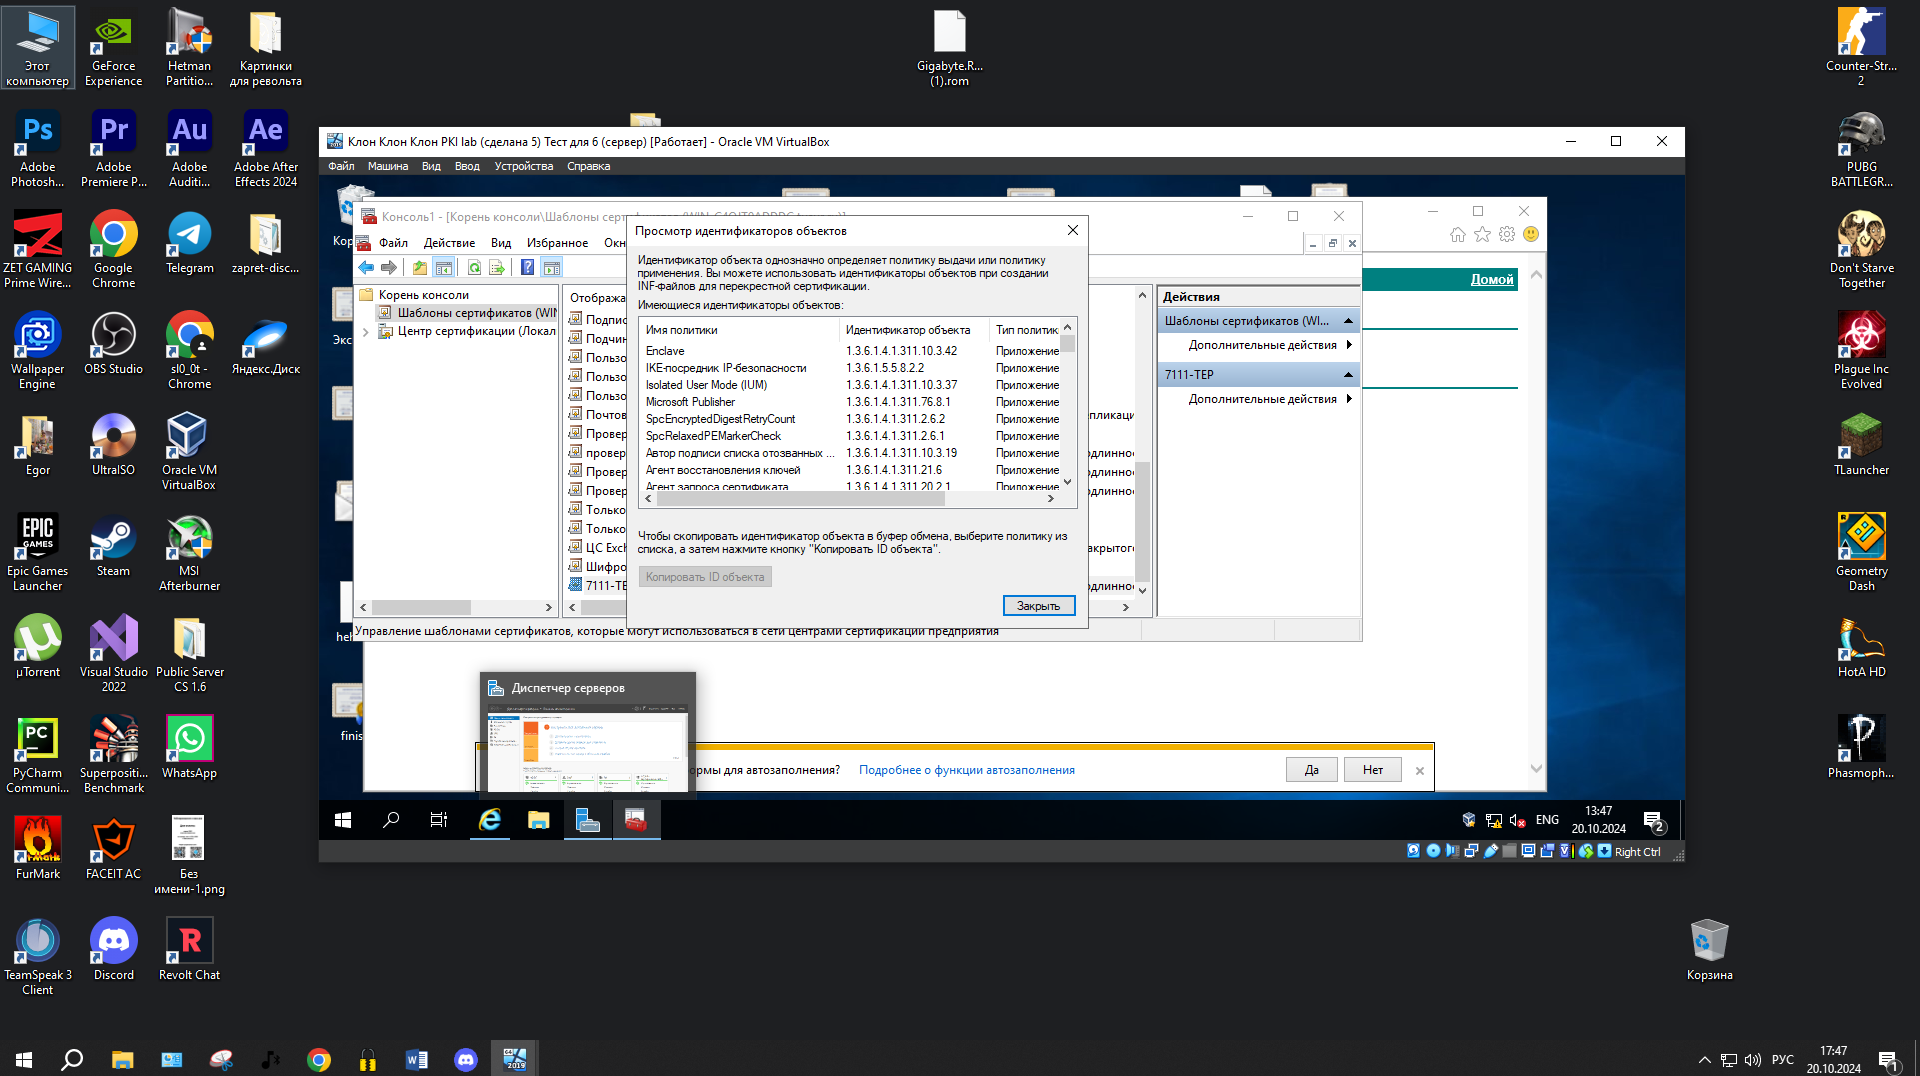
Task: Switch guest input language ENG indicator
Action: 1547,820
